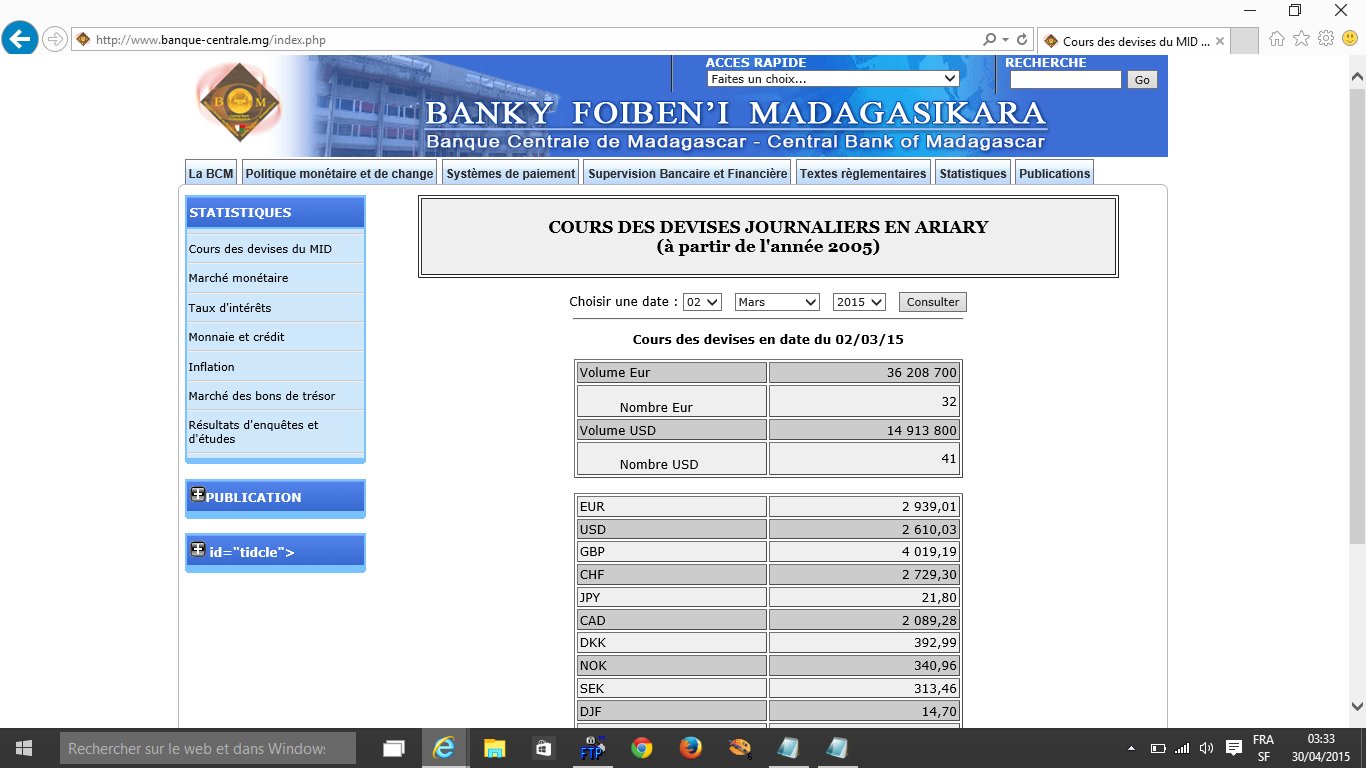Open a new tab next to the current tab

tap(1244, 41)
